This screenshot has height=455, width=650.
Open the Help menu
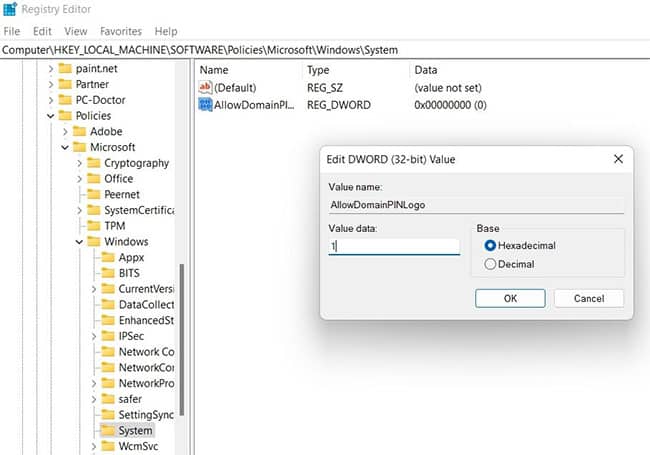[x=166, y=31]
